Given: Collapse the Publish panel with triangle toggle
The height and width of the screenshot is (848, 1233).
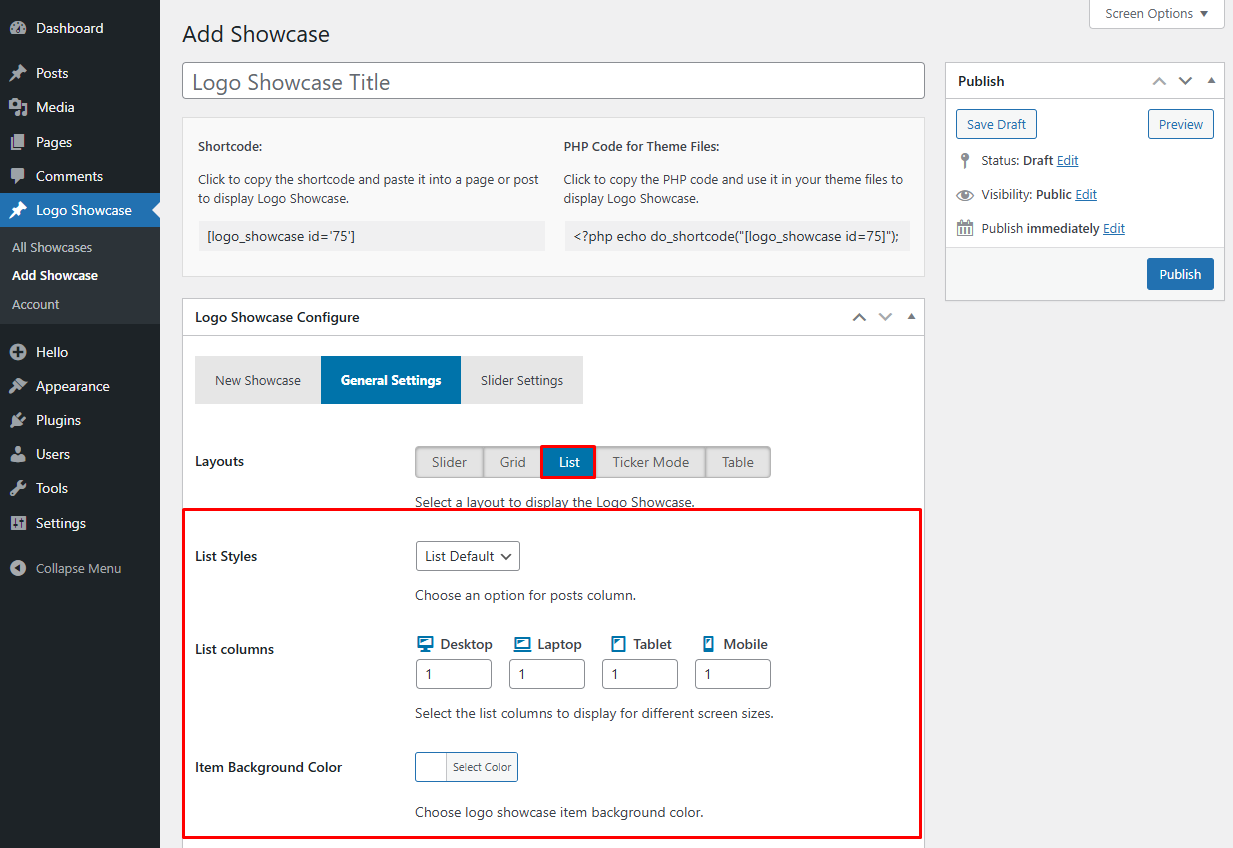Looking at the screenshot, I should click(x=1211, y=81).
